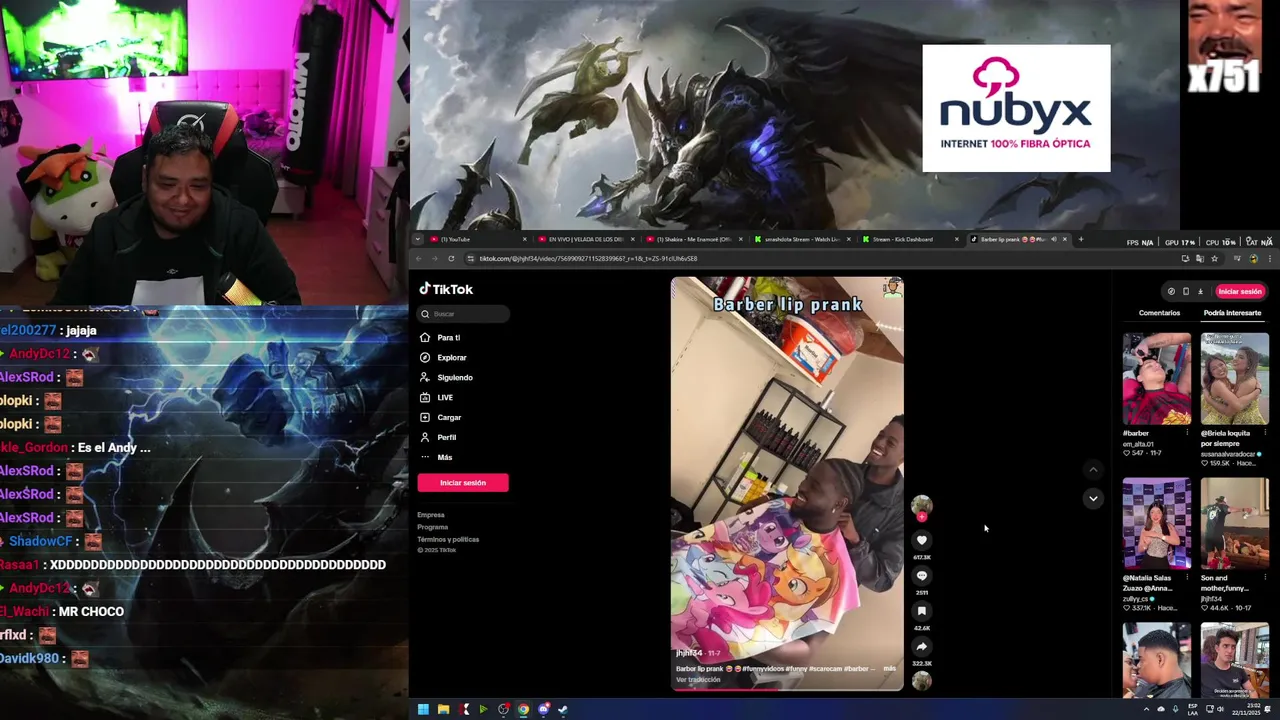This screenshot has width=1280, height=720.
Task: Click the translate page icon in address bar
Action: click(1200, 259)
